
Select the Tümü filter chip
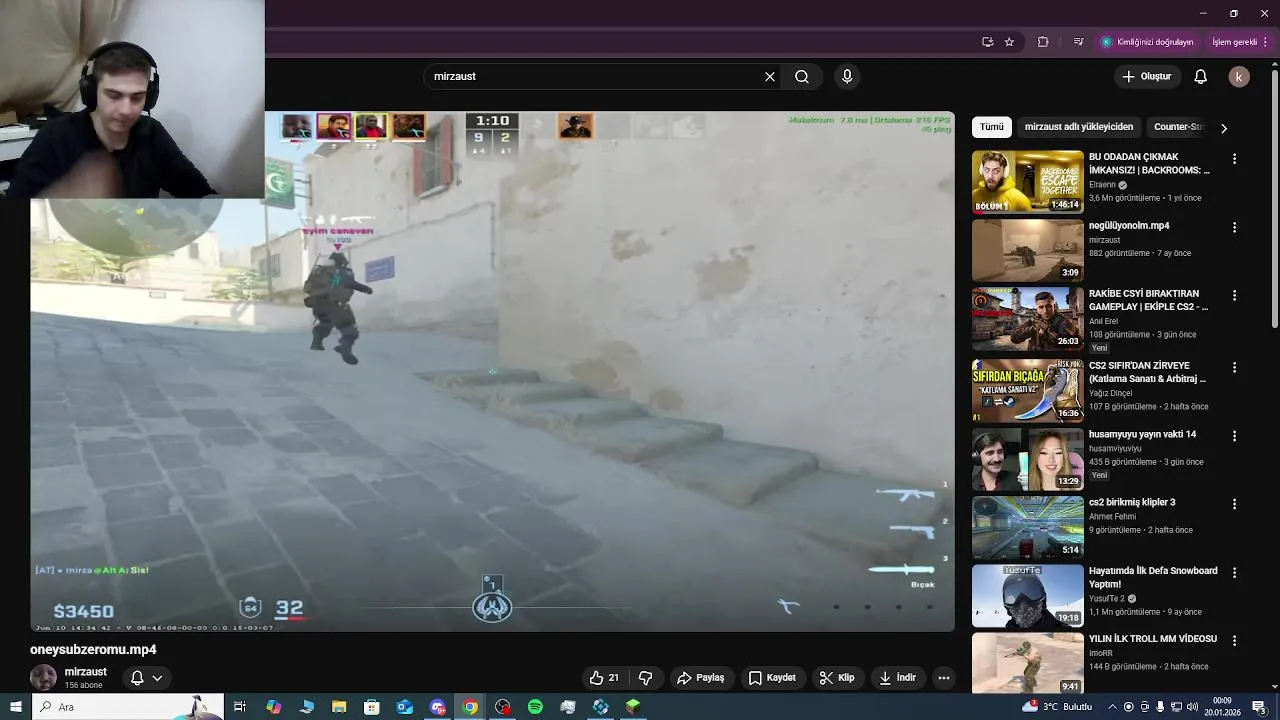[x=991, y=127]
